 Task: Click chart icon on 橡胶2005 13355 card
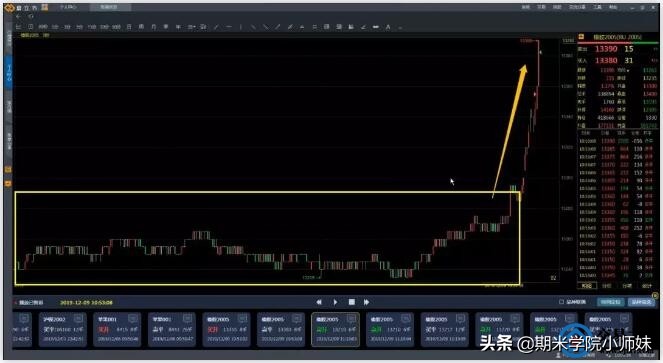click(242, 319)
